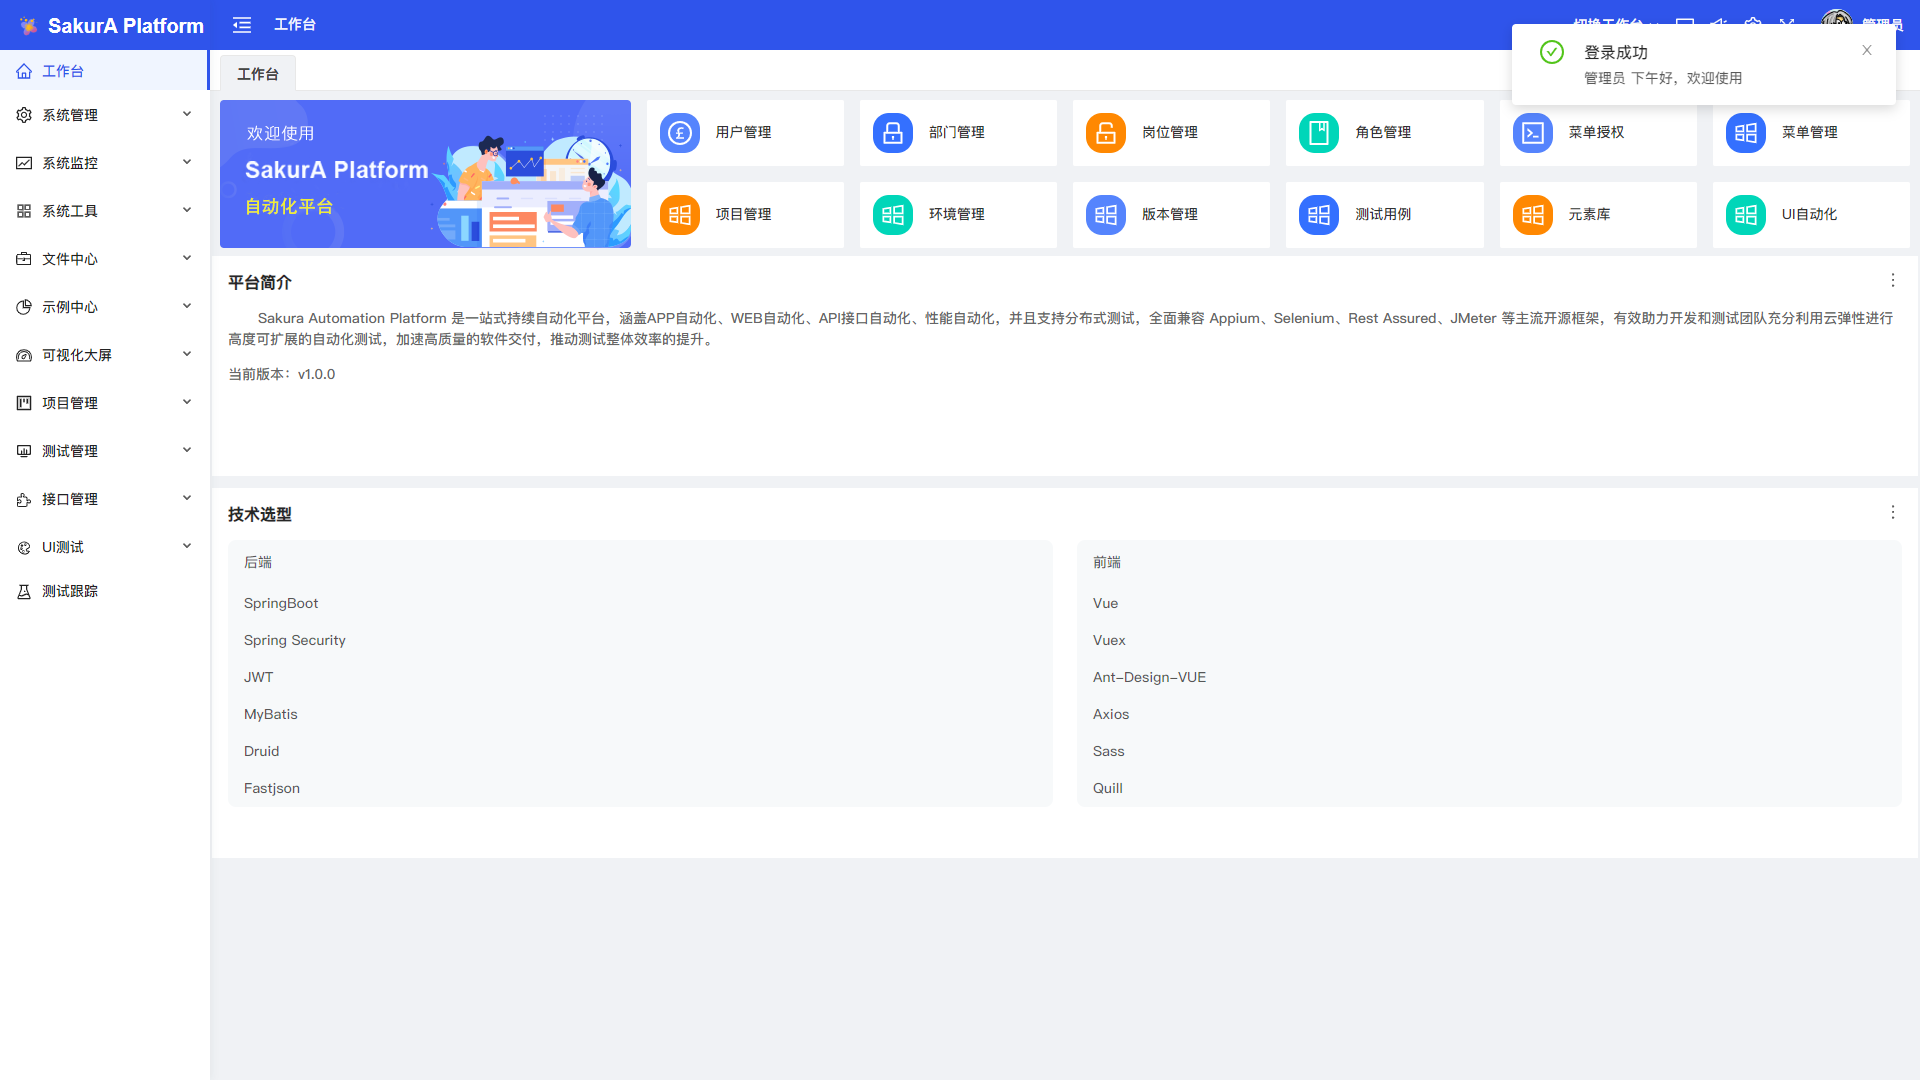
Task: Open the 部门管理 lock icon
Action: click(893, 133)
